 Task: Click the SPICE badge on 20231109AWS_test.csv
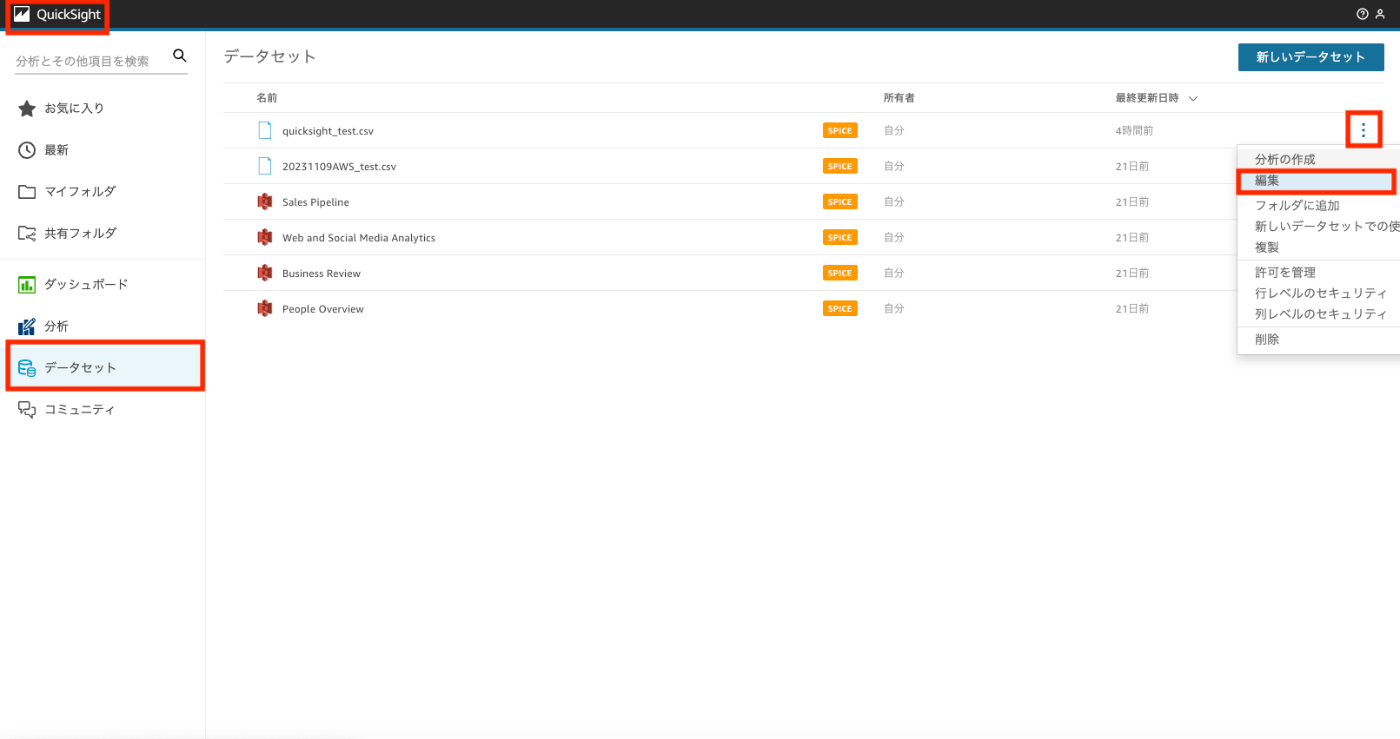840,166
